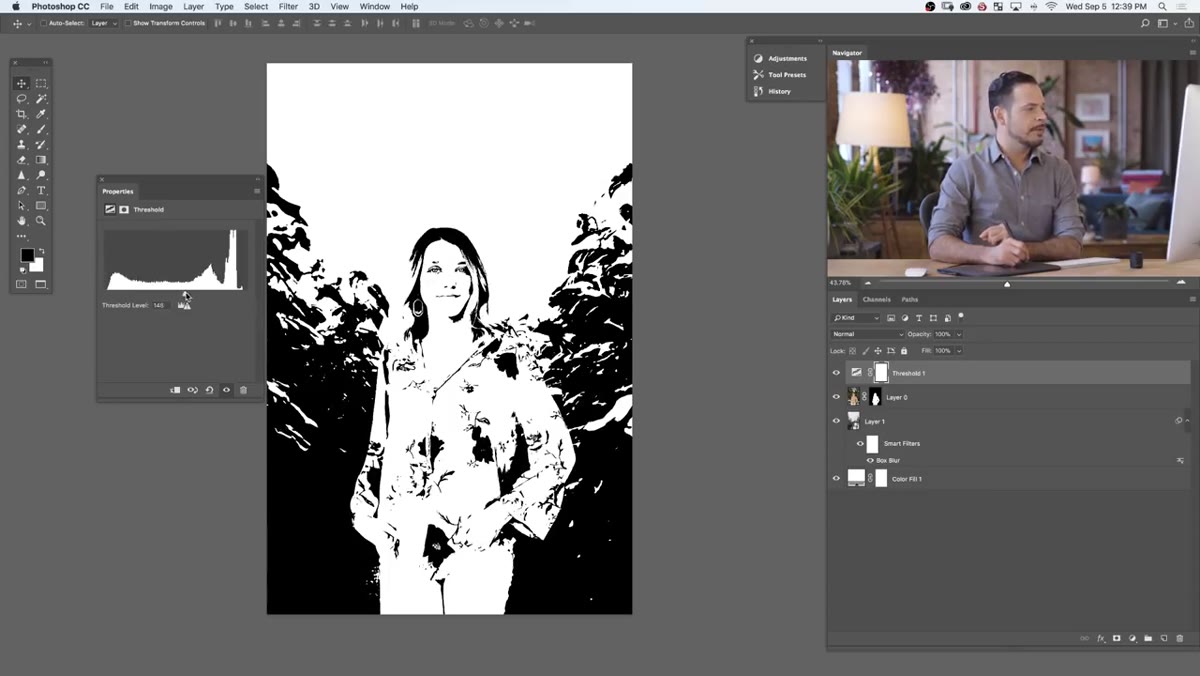Image resolution: width=1200 pixels, height=676 pixels.
Task: Select the Eraser tool
Action: pos(22,160)
